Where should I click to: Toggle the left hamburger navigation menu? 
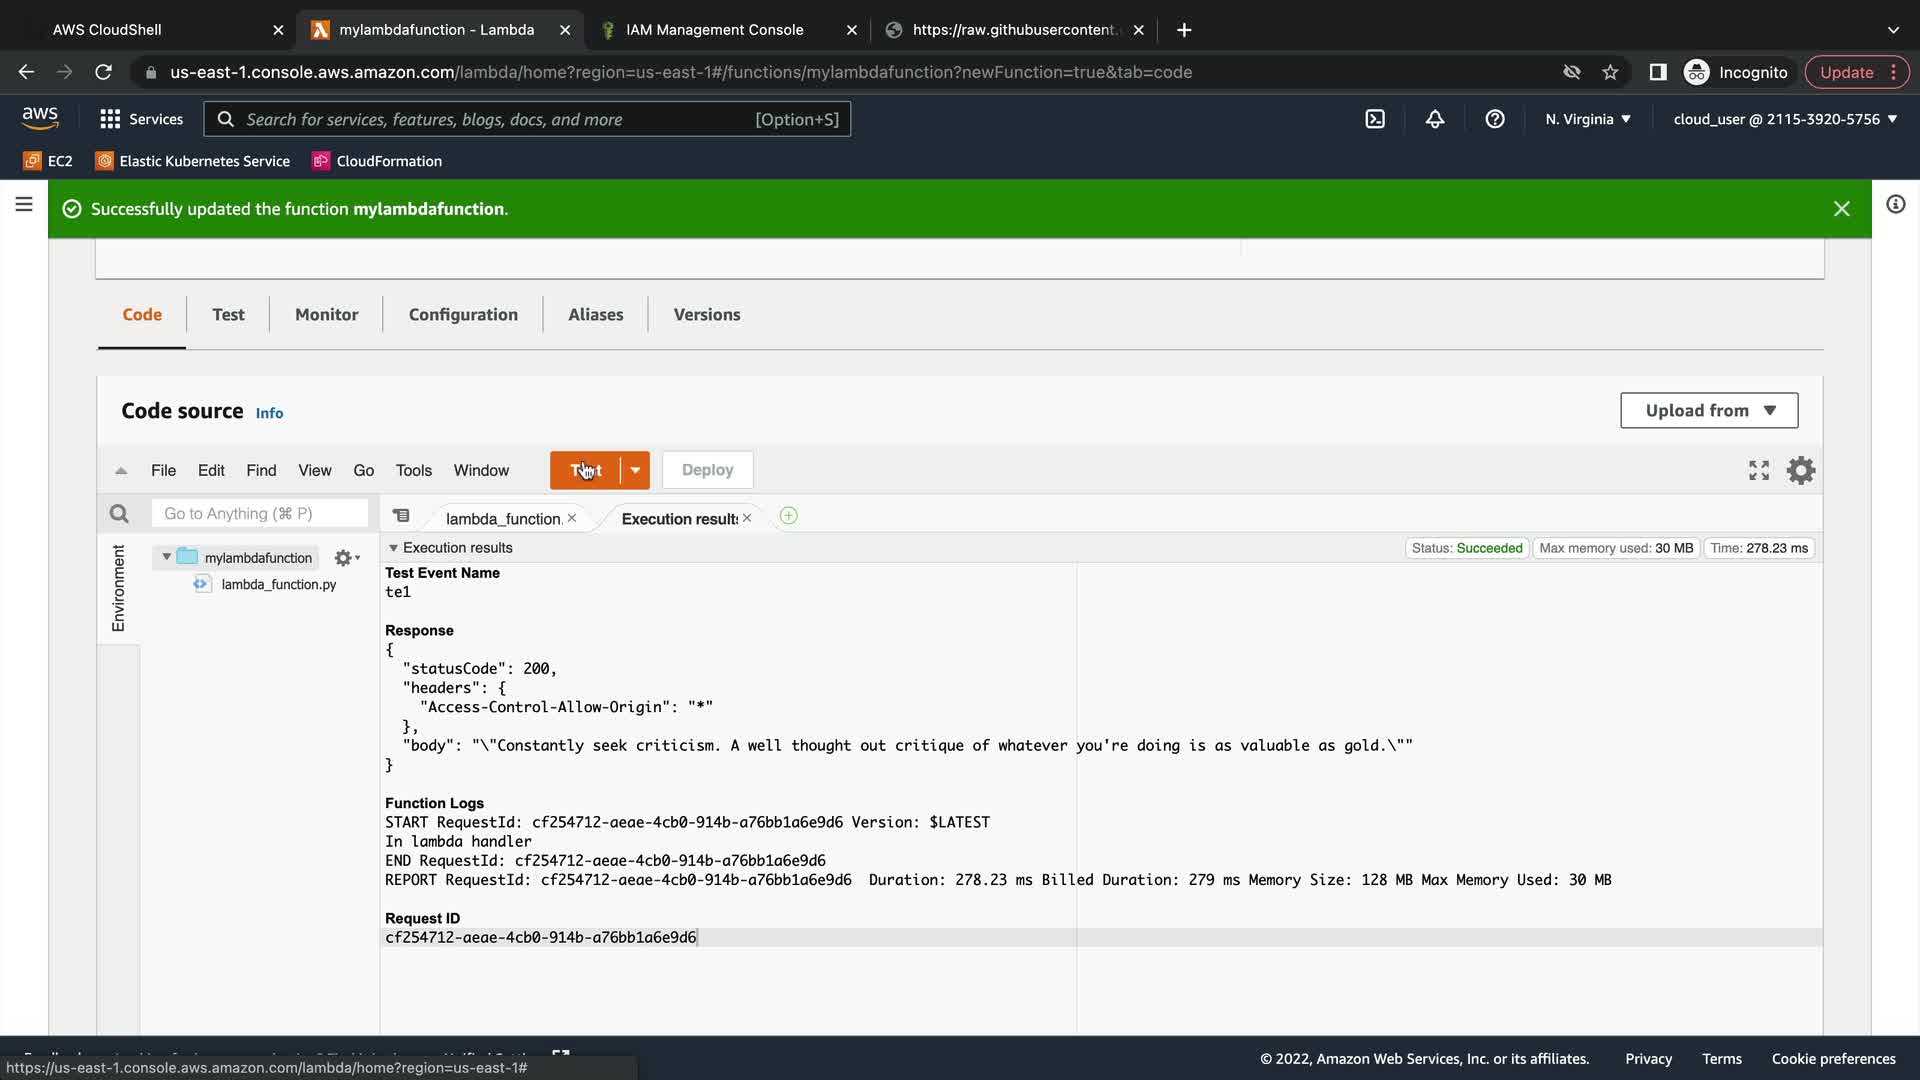(24, 205)
